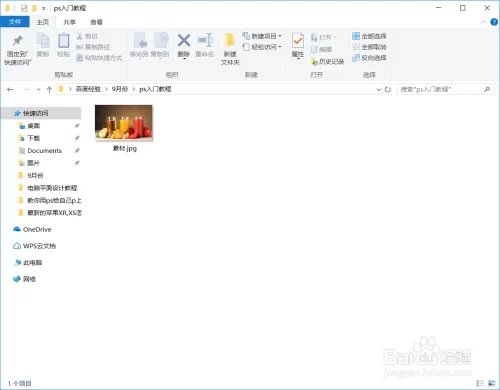Open Pictures in quick access list
This screenshot has height=390, width=500.
33,163
